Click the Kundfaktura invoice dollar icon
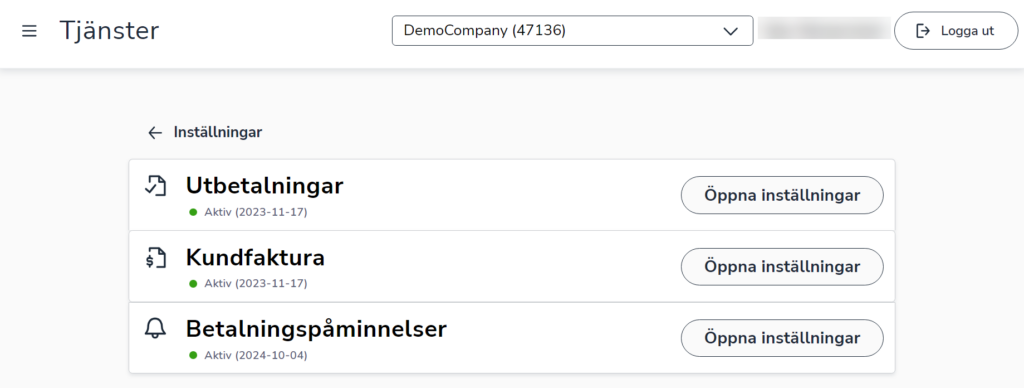This screenshot has width=1024, height=388. pyautogui.click(x=155, y=258)
